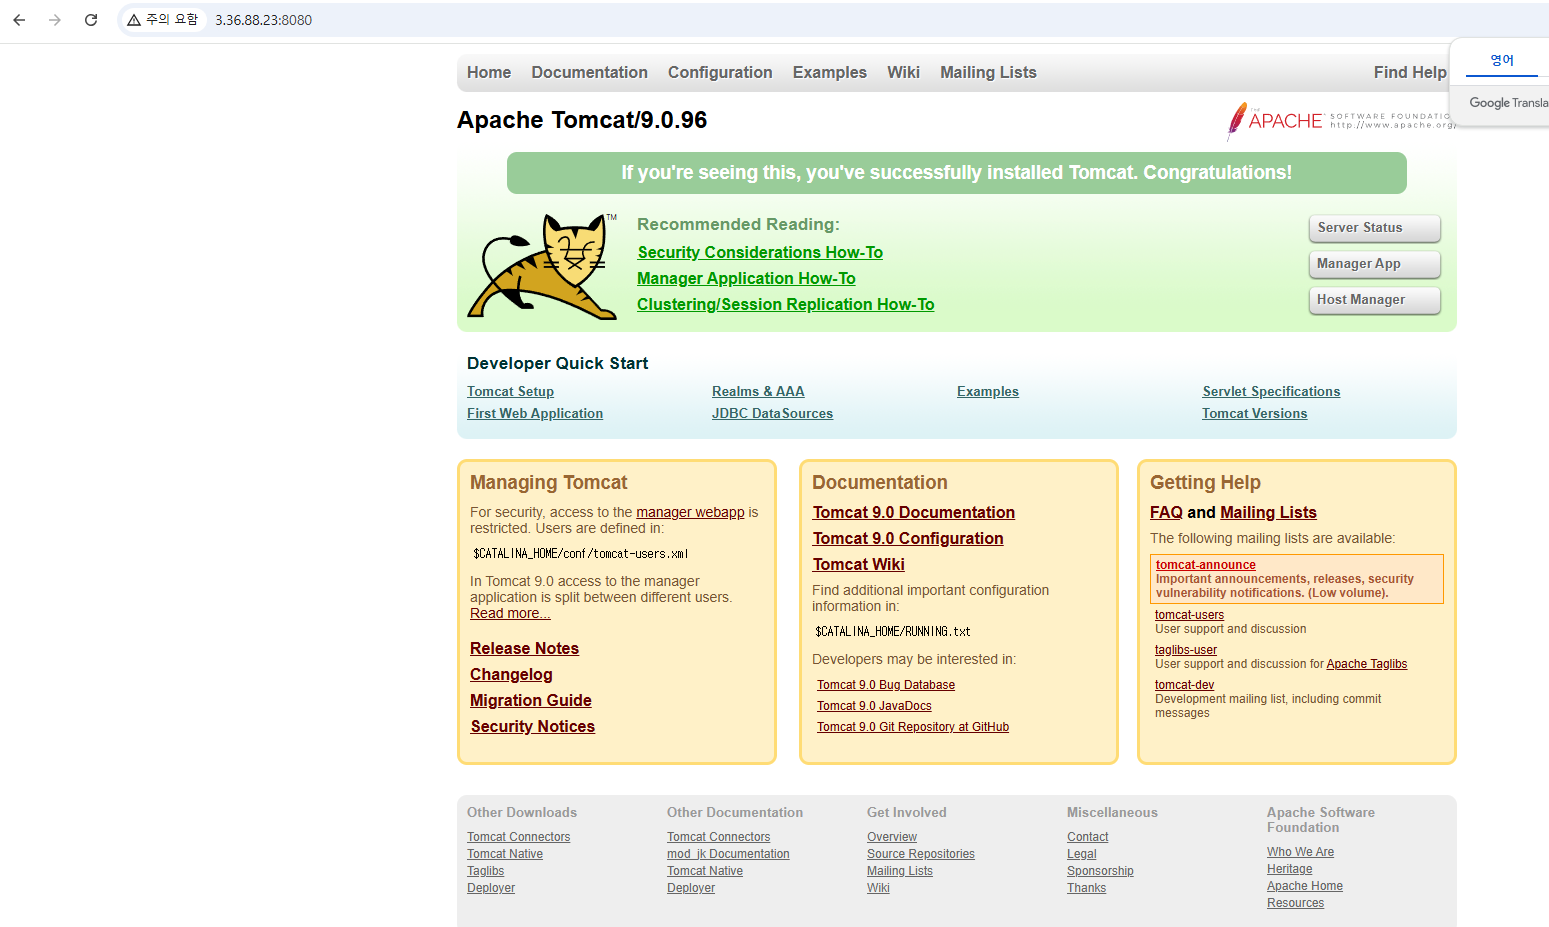Open Tomcat 9.0 Configuration link
The width and height of the screenshot is (1549, 927).
[908, 538]
